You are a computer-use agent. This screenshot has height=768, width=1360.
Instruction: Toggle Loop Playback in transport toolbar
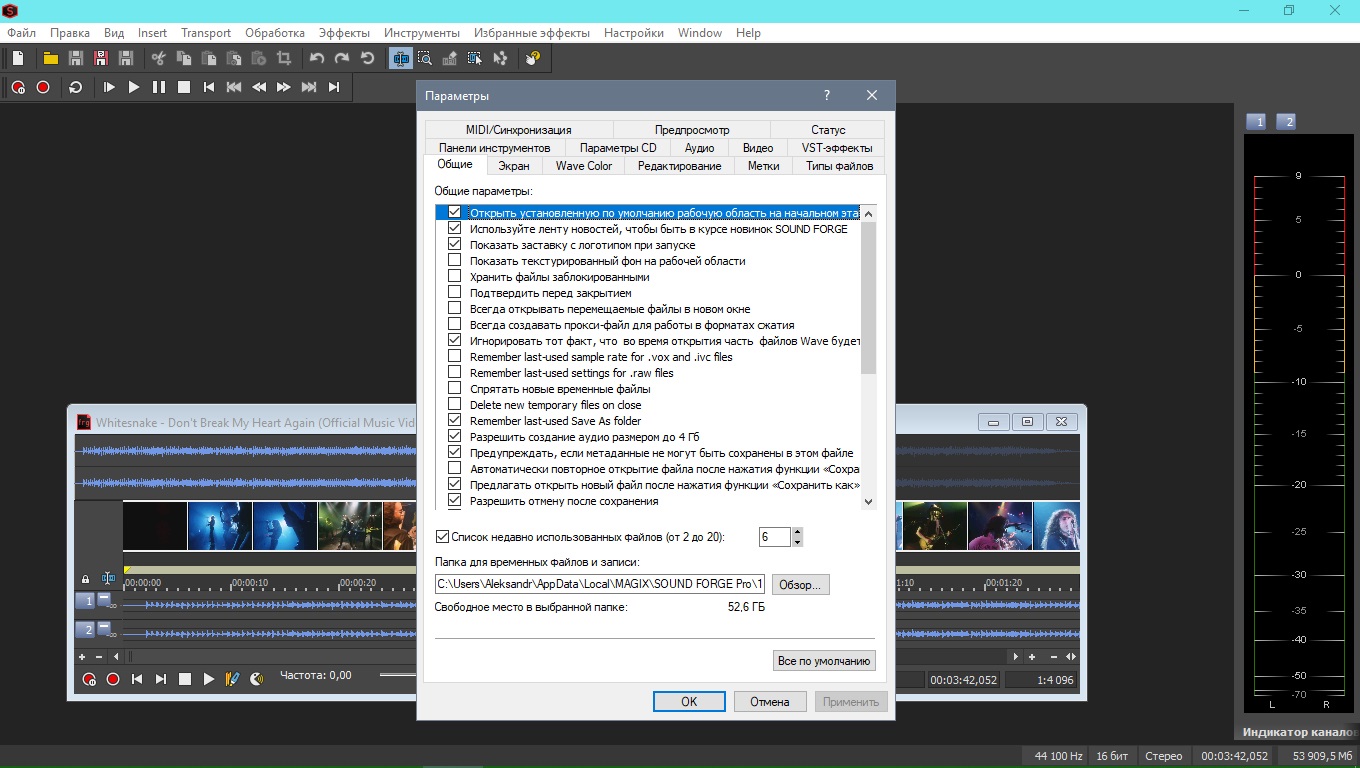[76, 88]
